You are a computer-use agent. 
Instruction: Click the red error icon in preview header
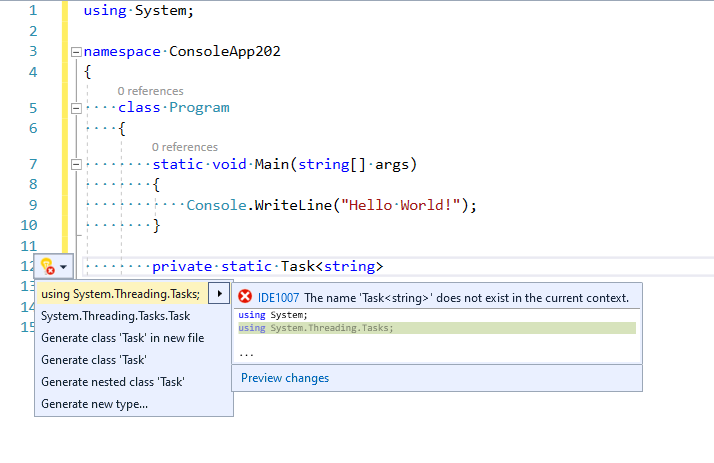(245, 297)
